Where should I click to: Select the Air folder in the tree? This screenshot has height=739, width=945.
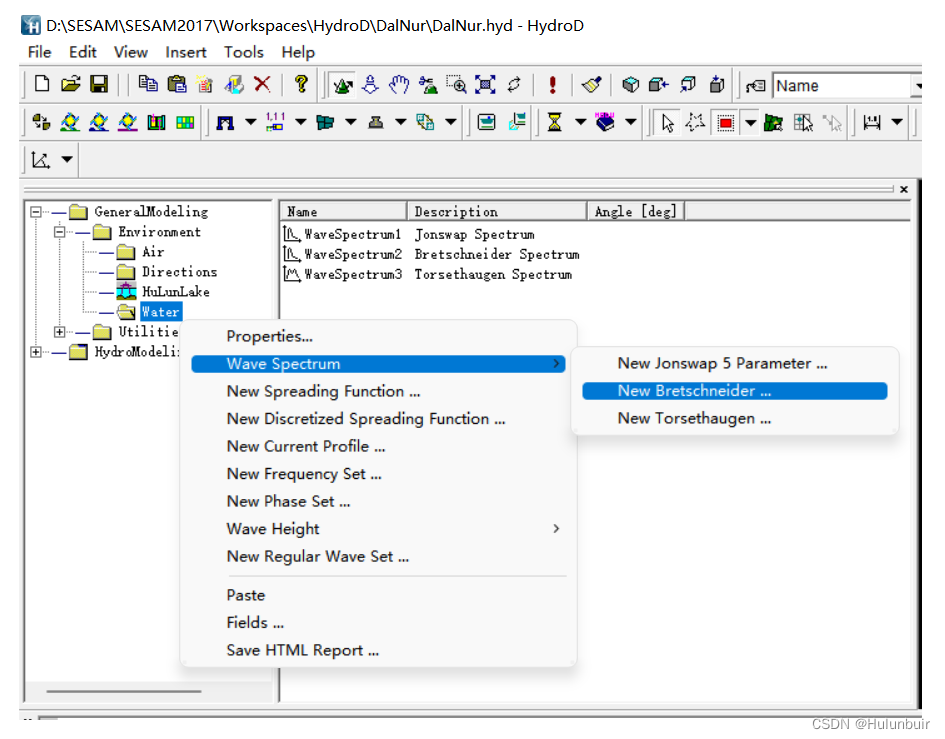click(x=153, y=252)
